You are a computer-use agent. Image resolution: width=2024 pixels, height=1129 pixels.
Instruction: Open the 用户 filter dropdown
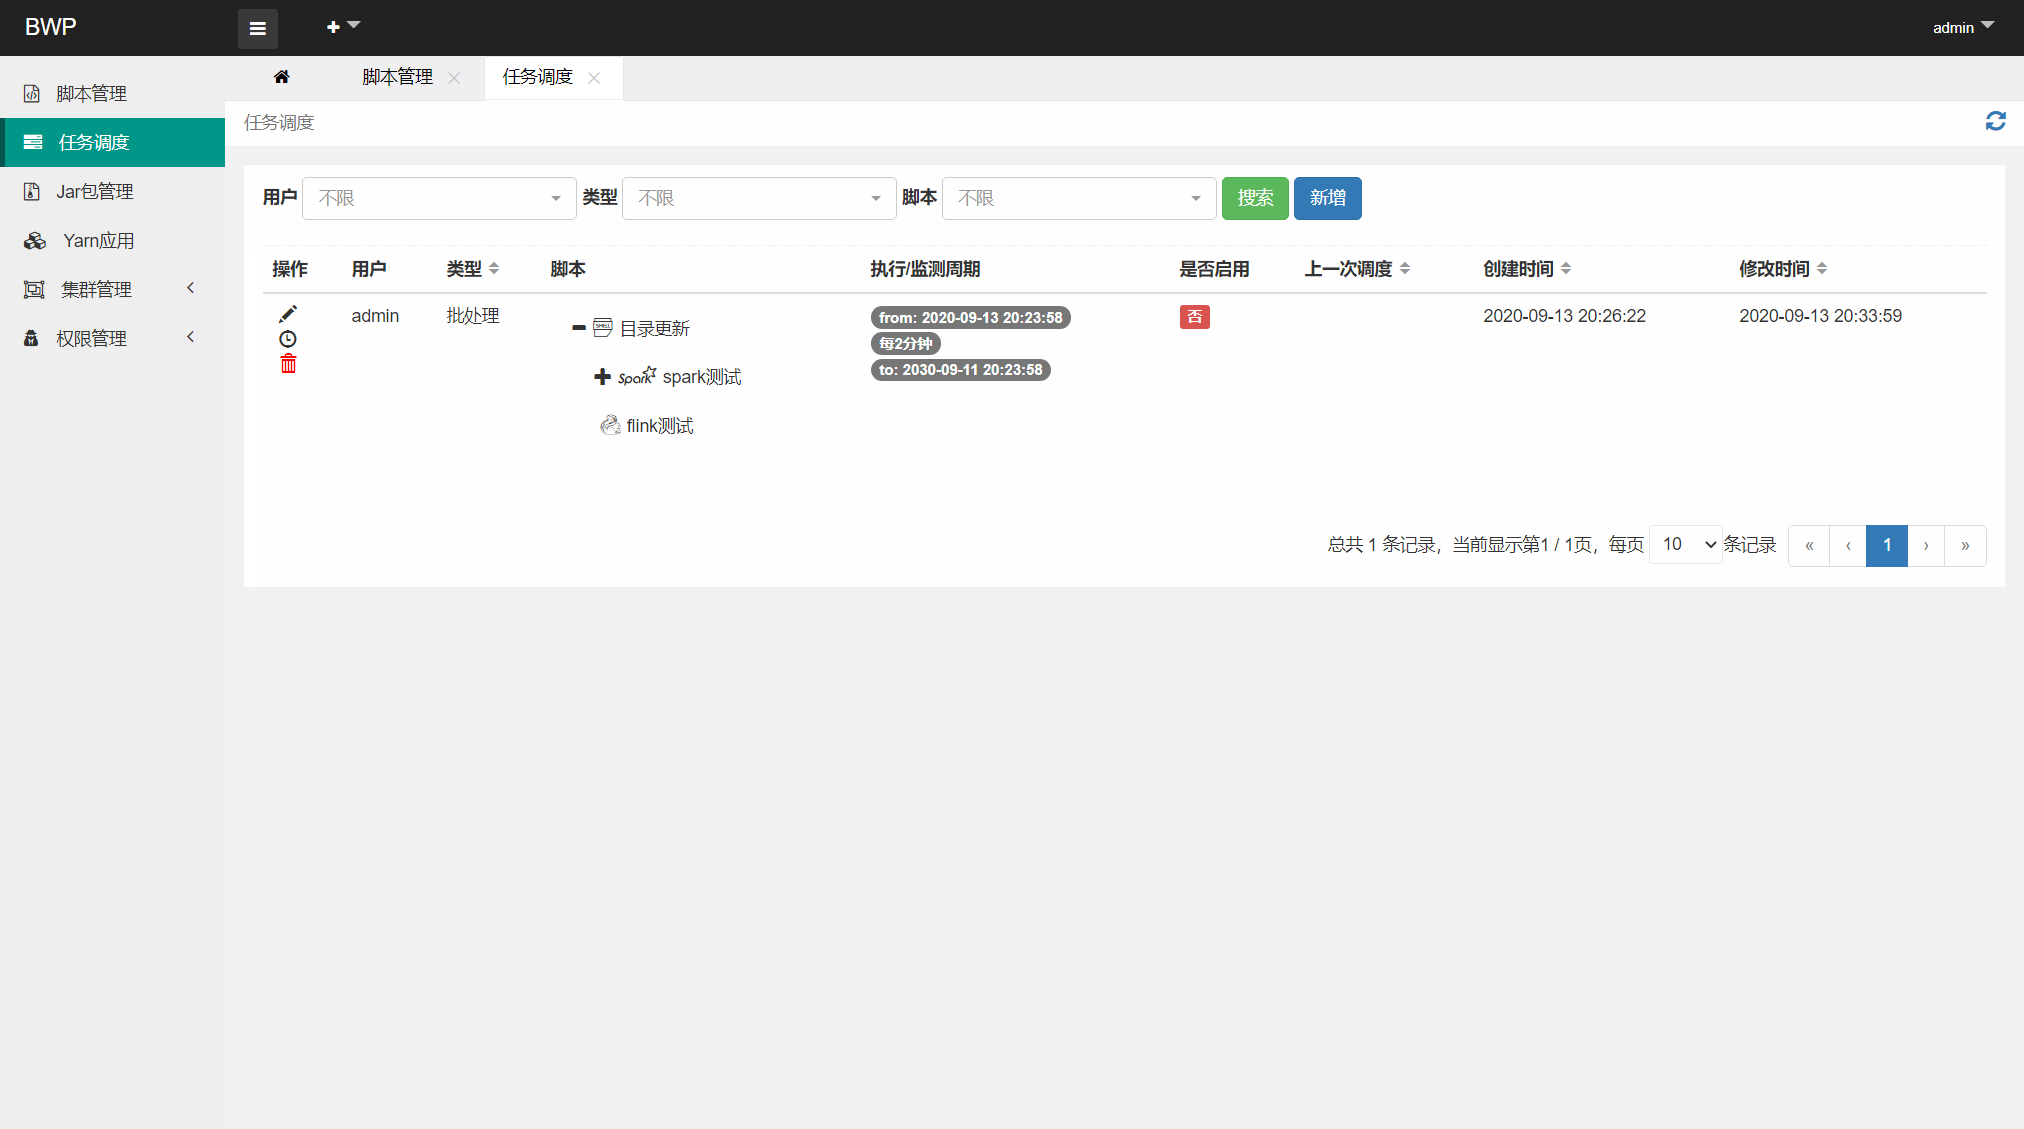(x=438, y=198)
